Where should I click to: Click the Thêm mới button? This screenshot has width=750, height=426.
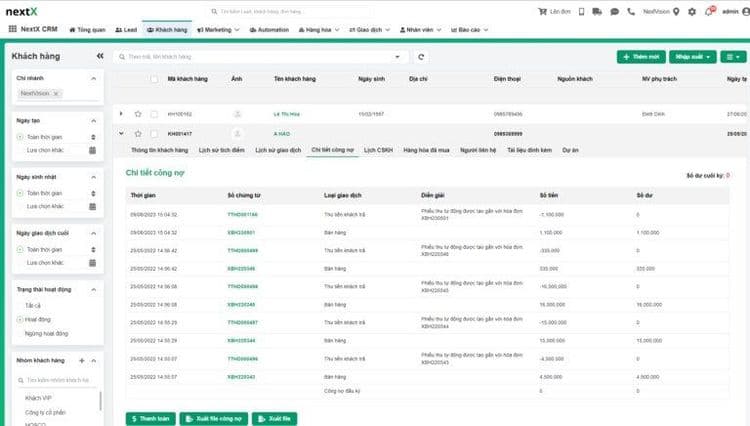(639, 57)
